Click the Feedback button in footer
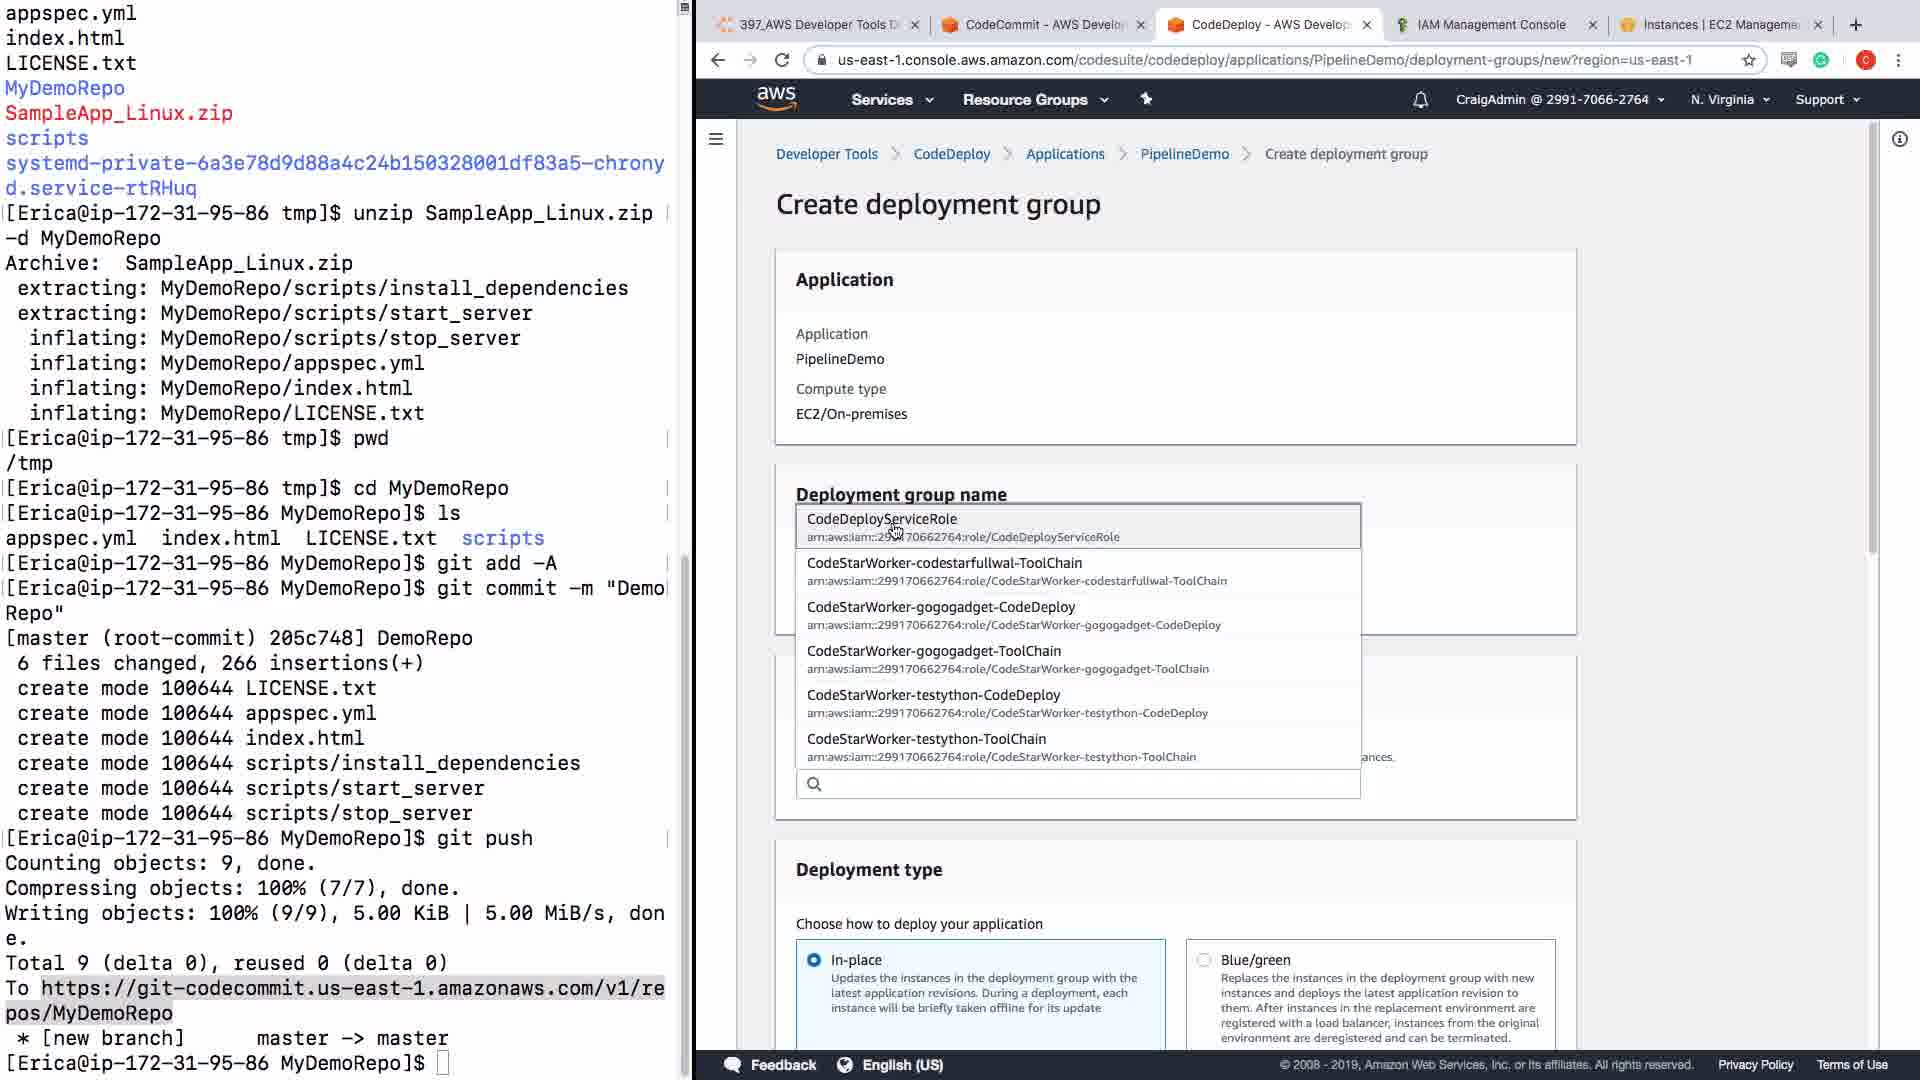Image resolution: width=1920 pixels, height=1080 pixels. pos(771,1065)
